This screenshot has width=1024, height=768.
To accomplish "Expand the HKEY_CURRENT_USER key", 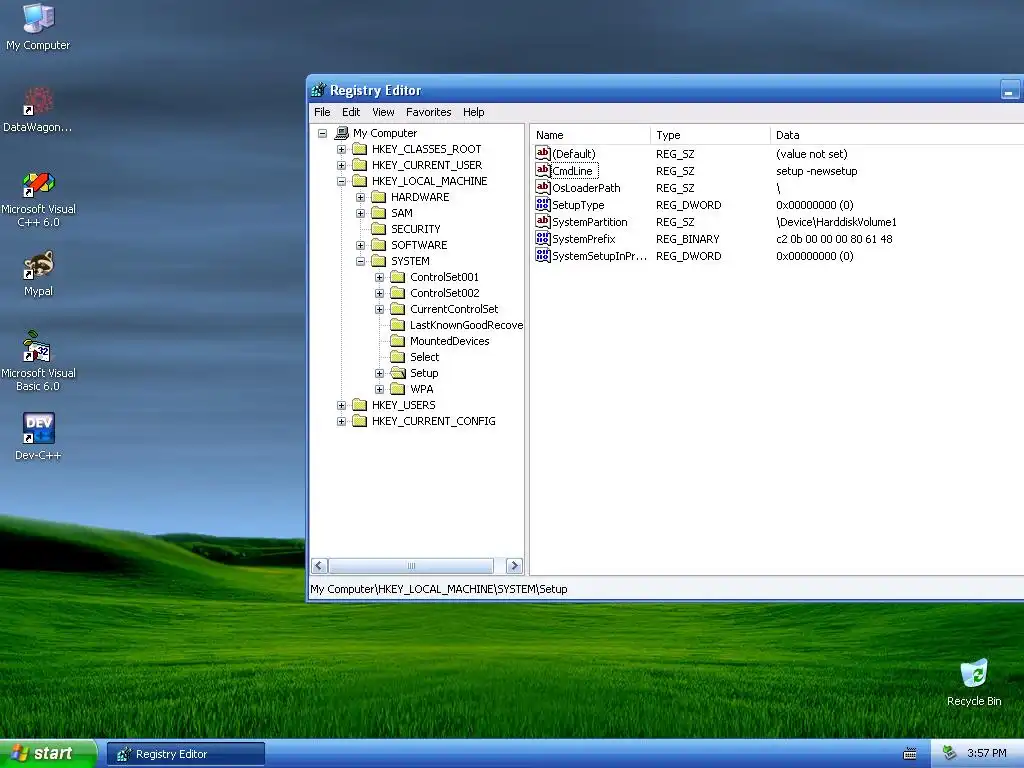I will (341, 165).
